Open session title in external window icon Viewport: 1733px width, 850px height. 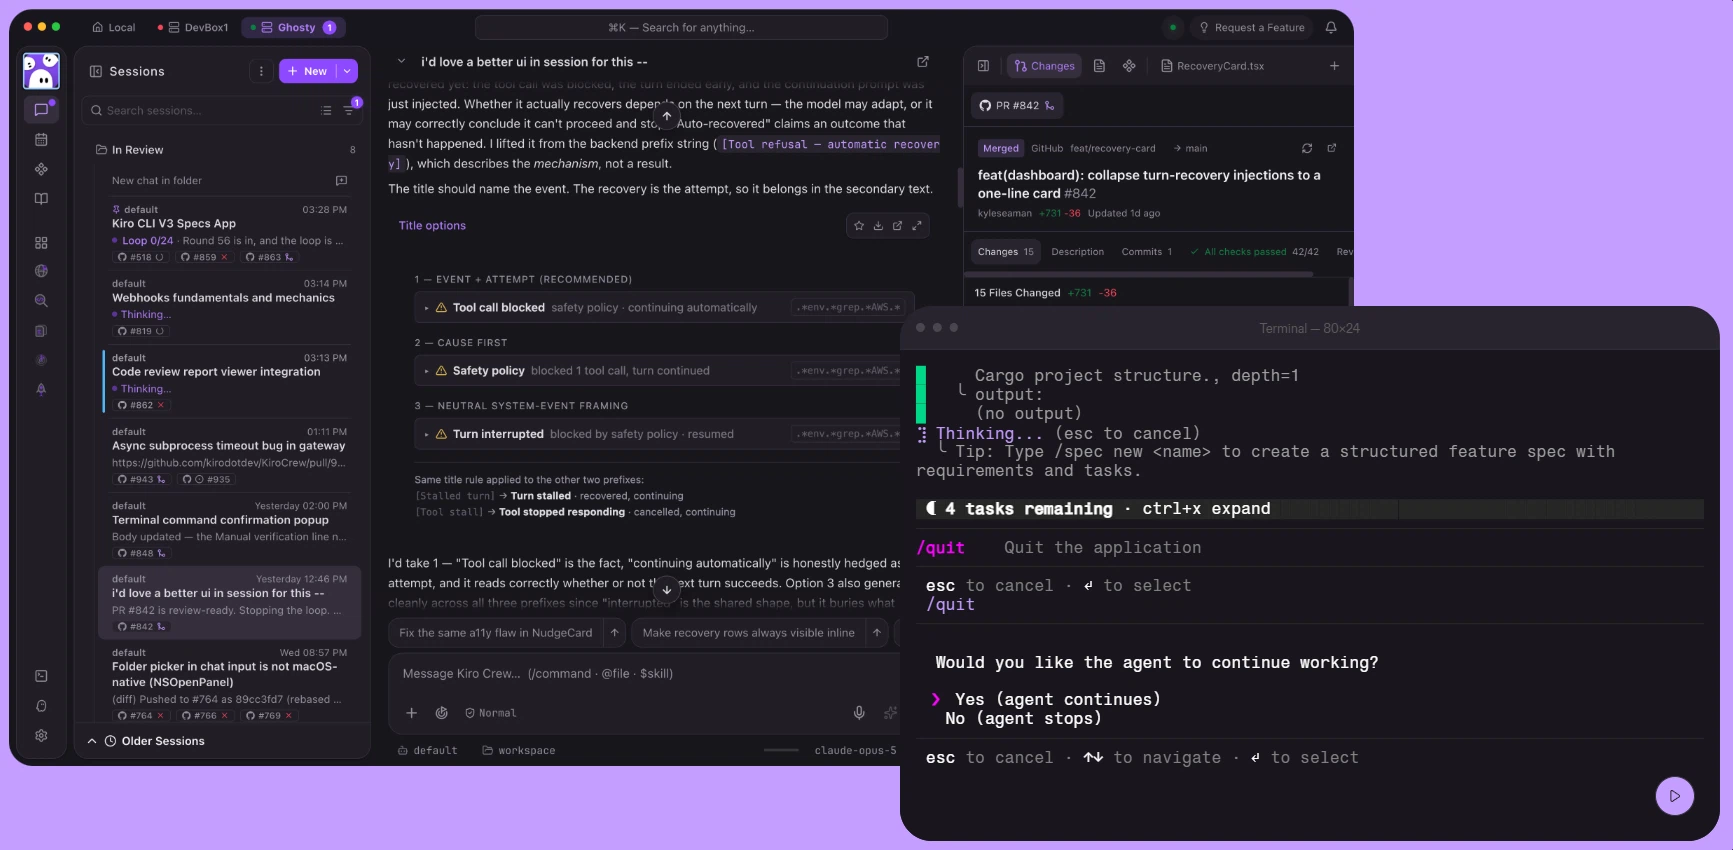(923, 62)
